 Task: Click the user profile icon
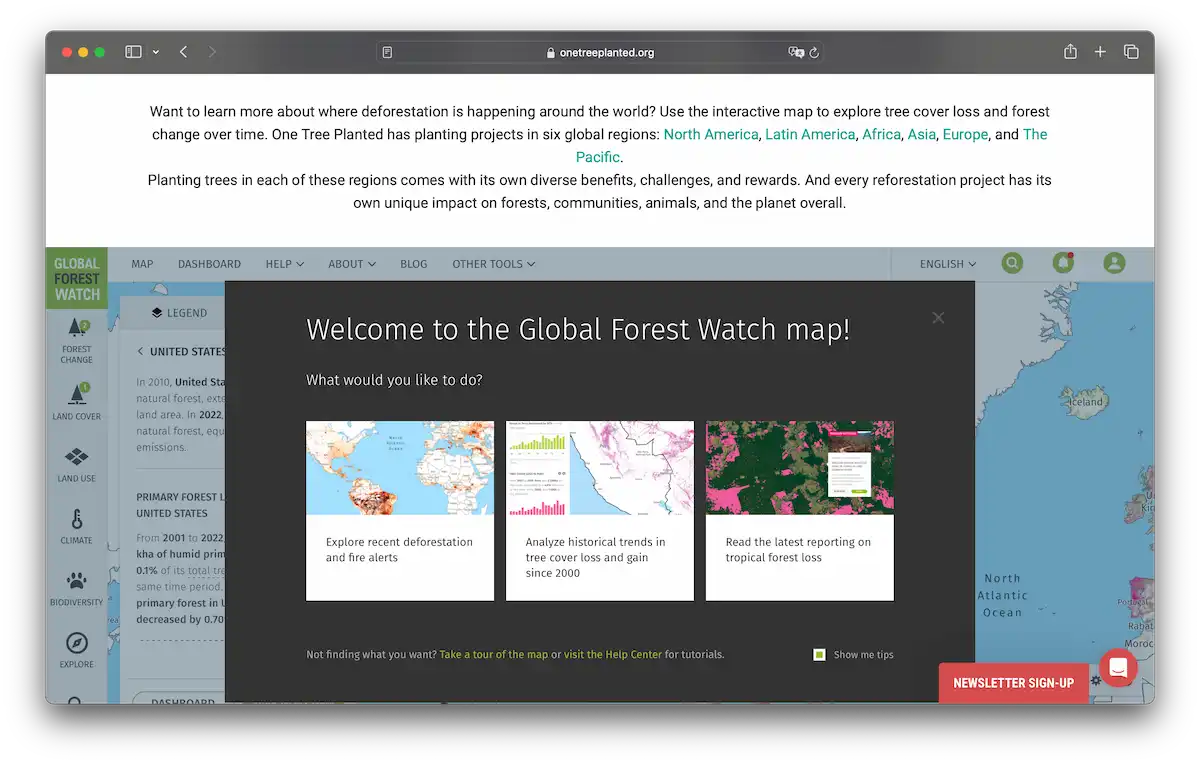pyautogui.click(x=1115, y=263)
